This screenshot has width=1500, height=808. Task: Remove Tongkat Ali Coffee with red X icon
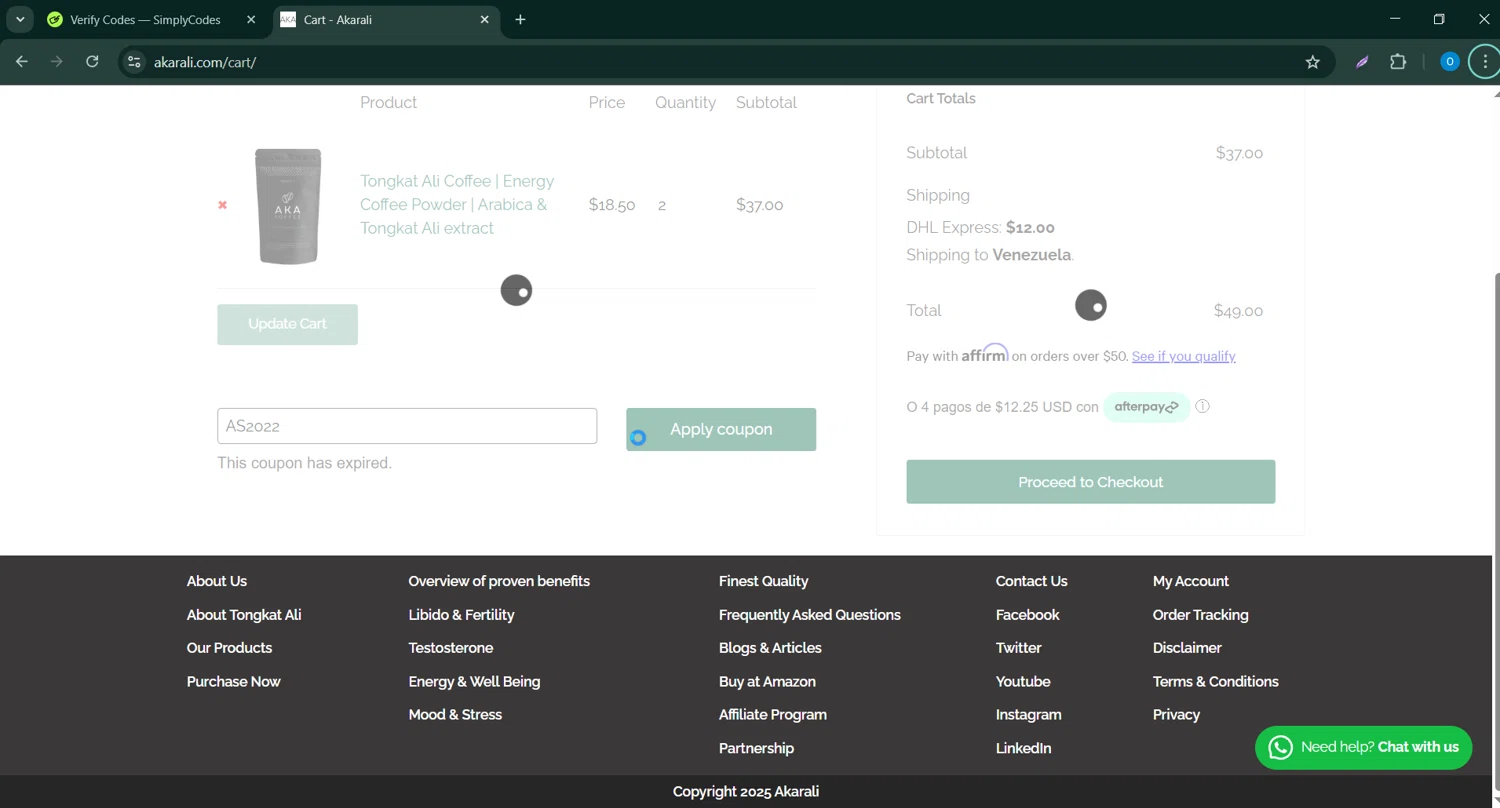222,205
